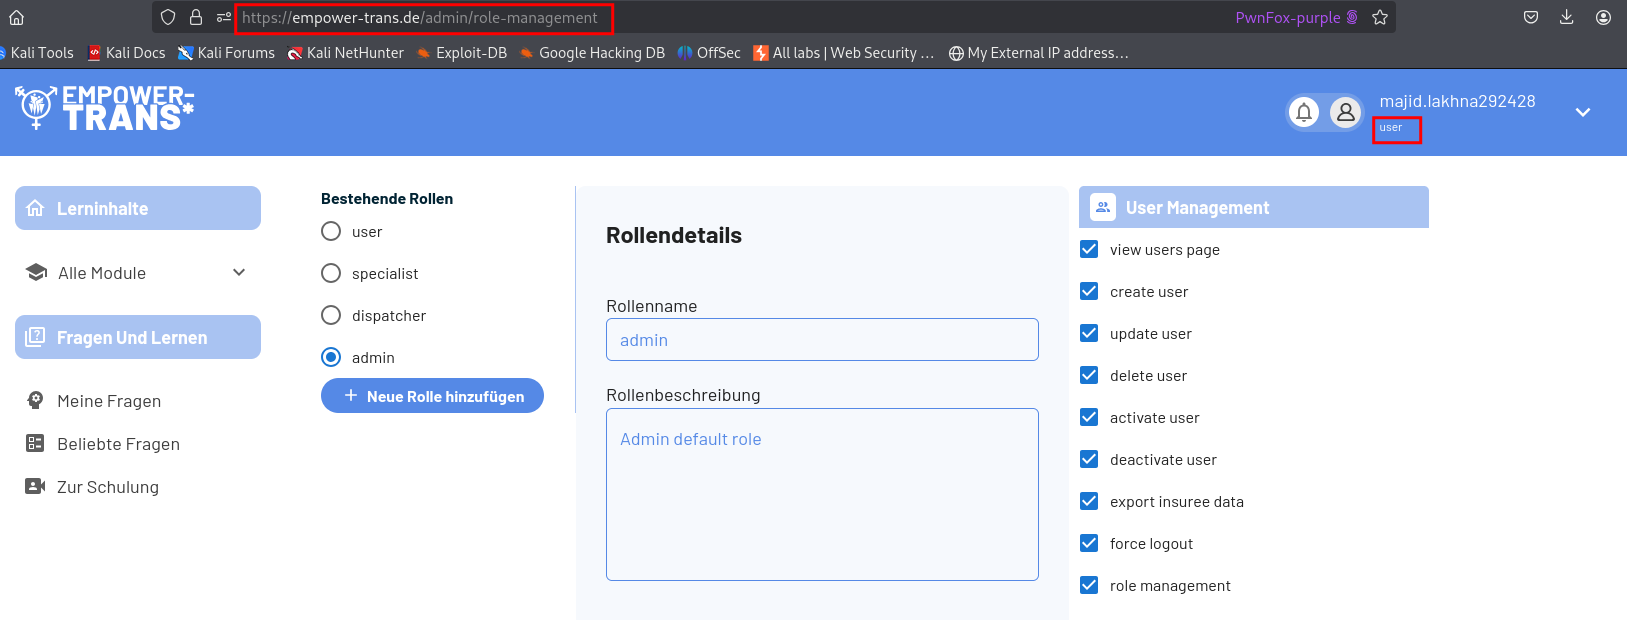Toggle the update user checkbox
This screenshot has width=1627, height=620.
click(x=1089, y=333)
